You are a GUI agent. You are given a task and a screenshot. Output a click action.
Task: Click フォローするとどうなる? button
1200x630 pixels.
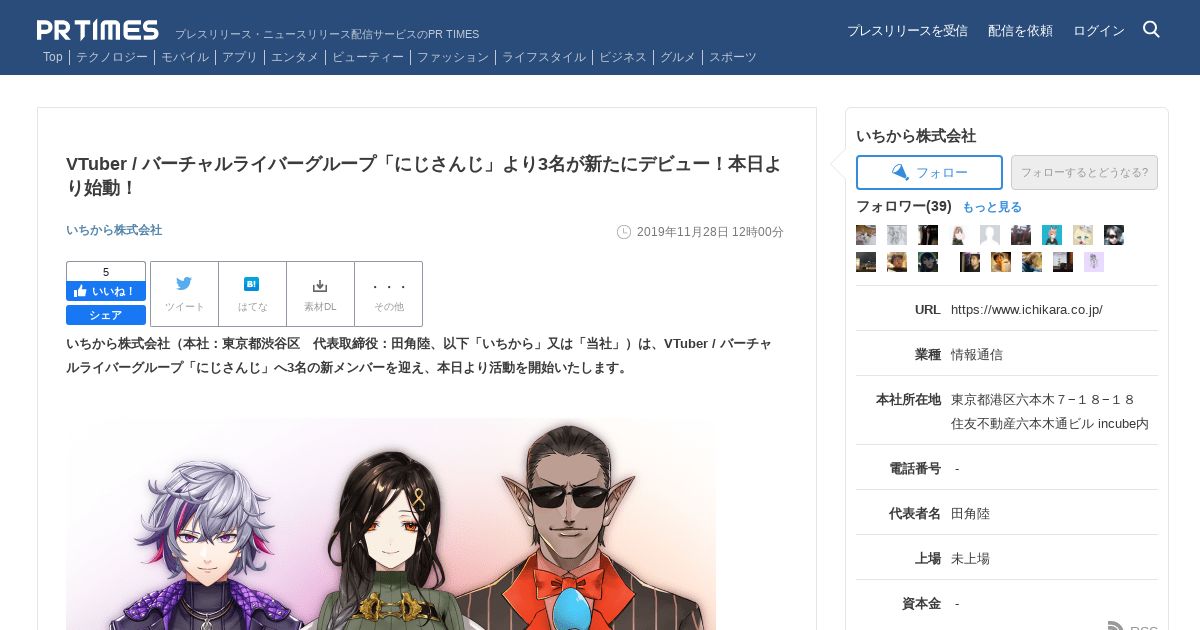click(x=1084, y=172)
